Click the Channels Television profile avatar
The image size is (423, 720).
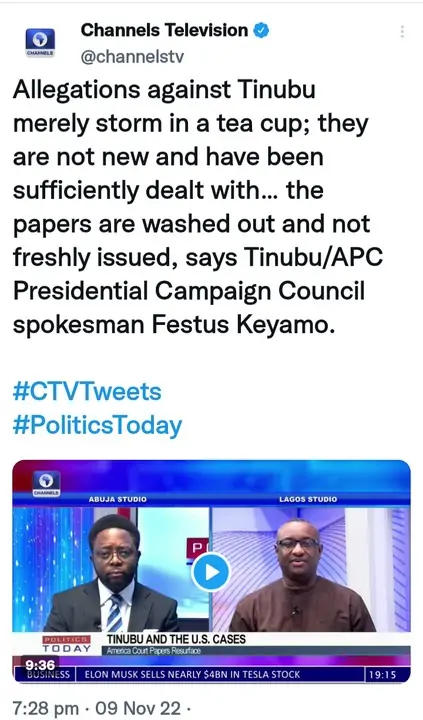point(40,42)
